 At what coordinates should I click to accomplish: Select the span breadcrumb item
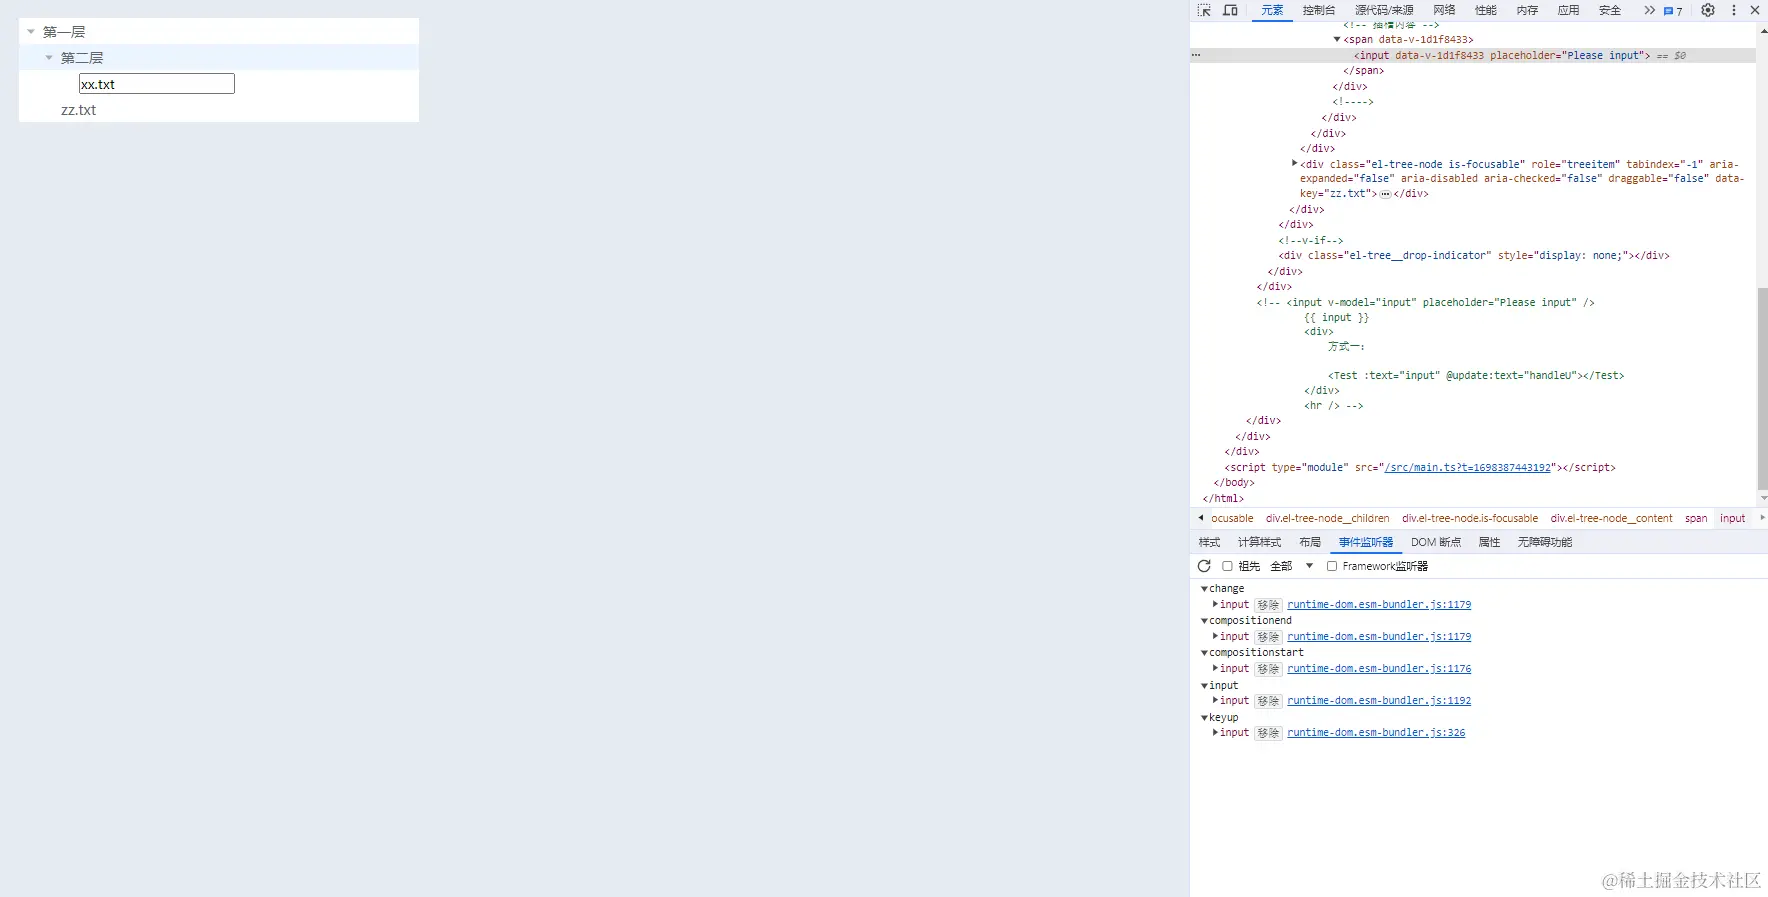pos(1696,518)
